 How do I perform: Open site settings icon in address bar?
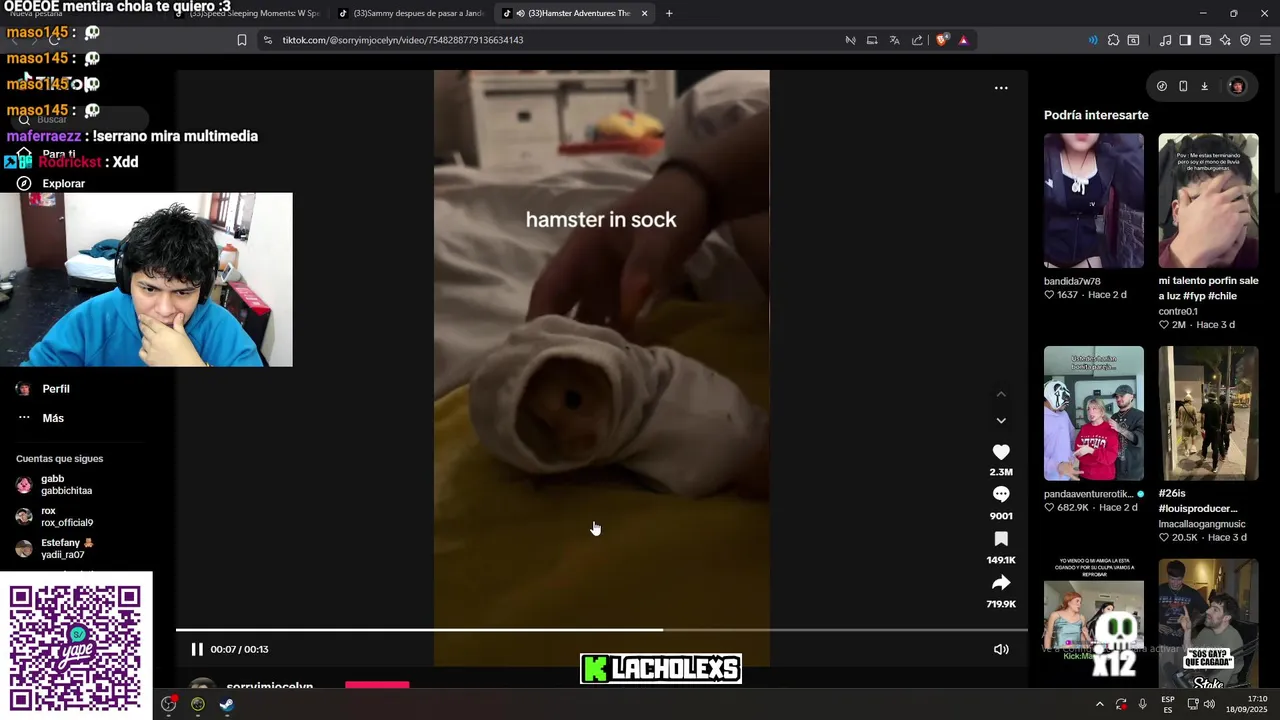pyautogui.click(x=267, y=40)
